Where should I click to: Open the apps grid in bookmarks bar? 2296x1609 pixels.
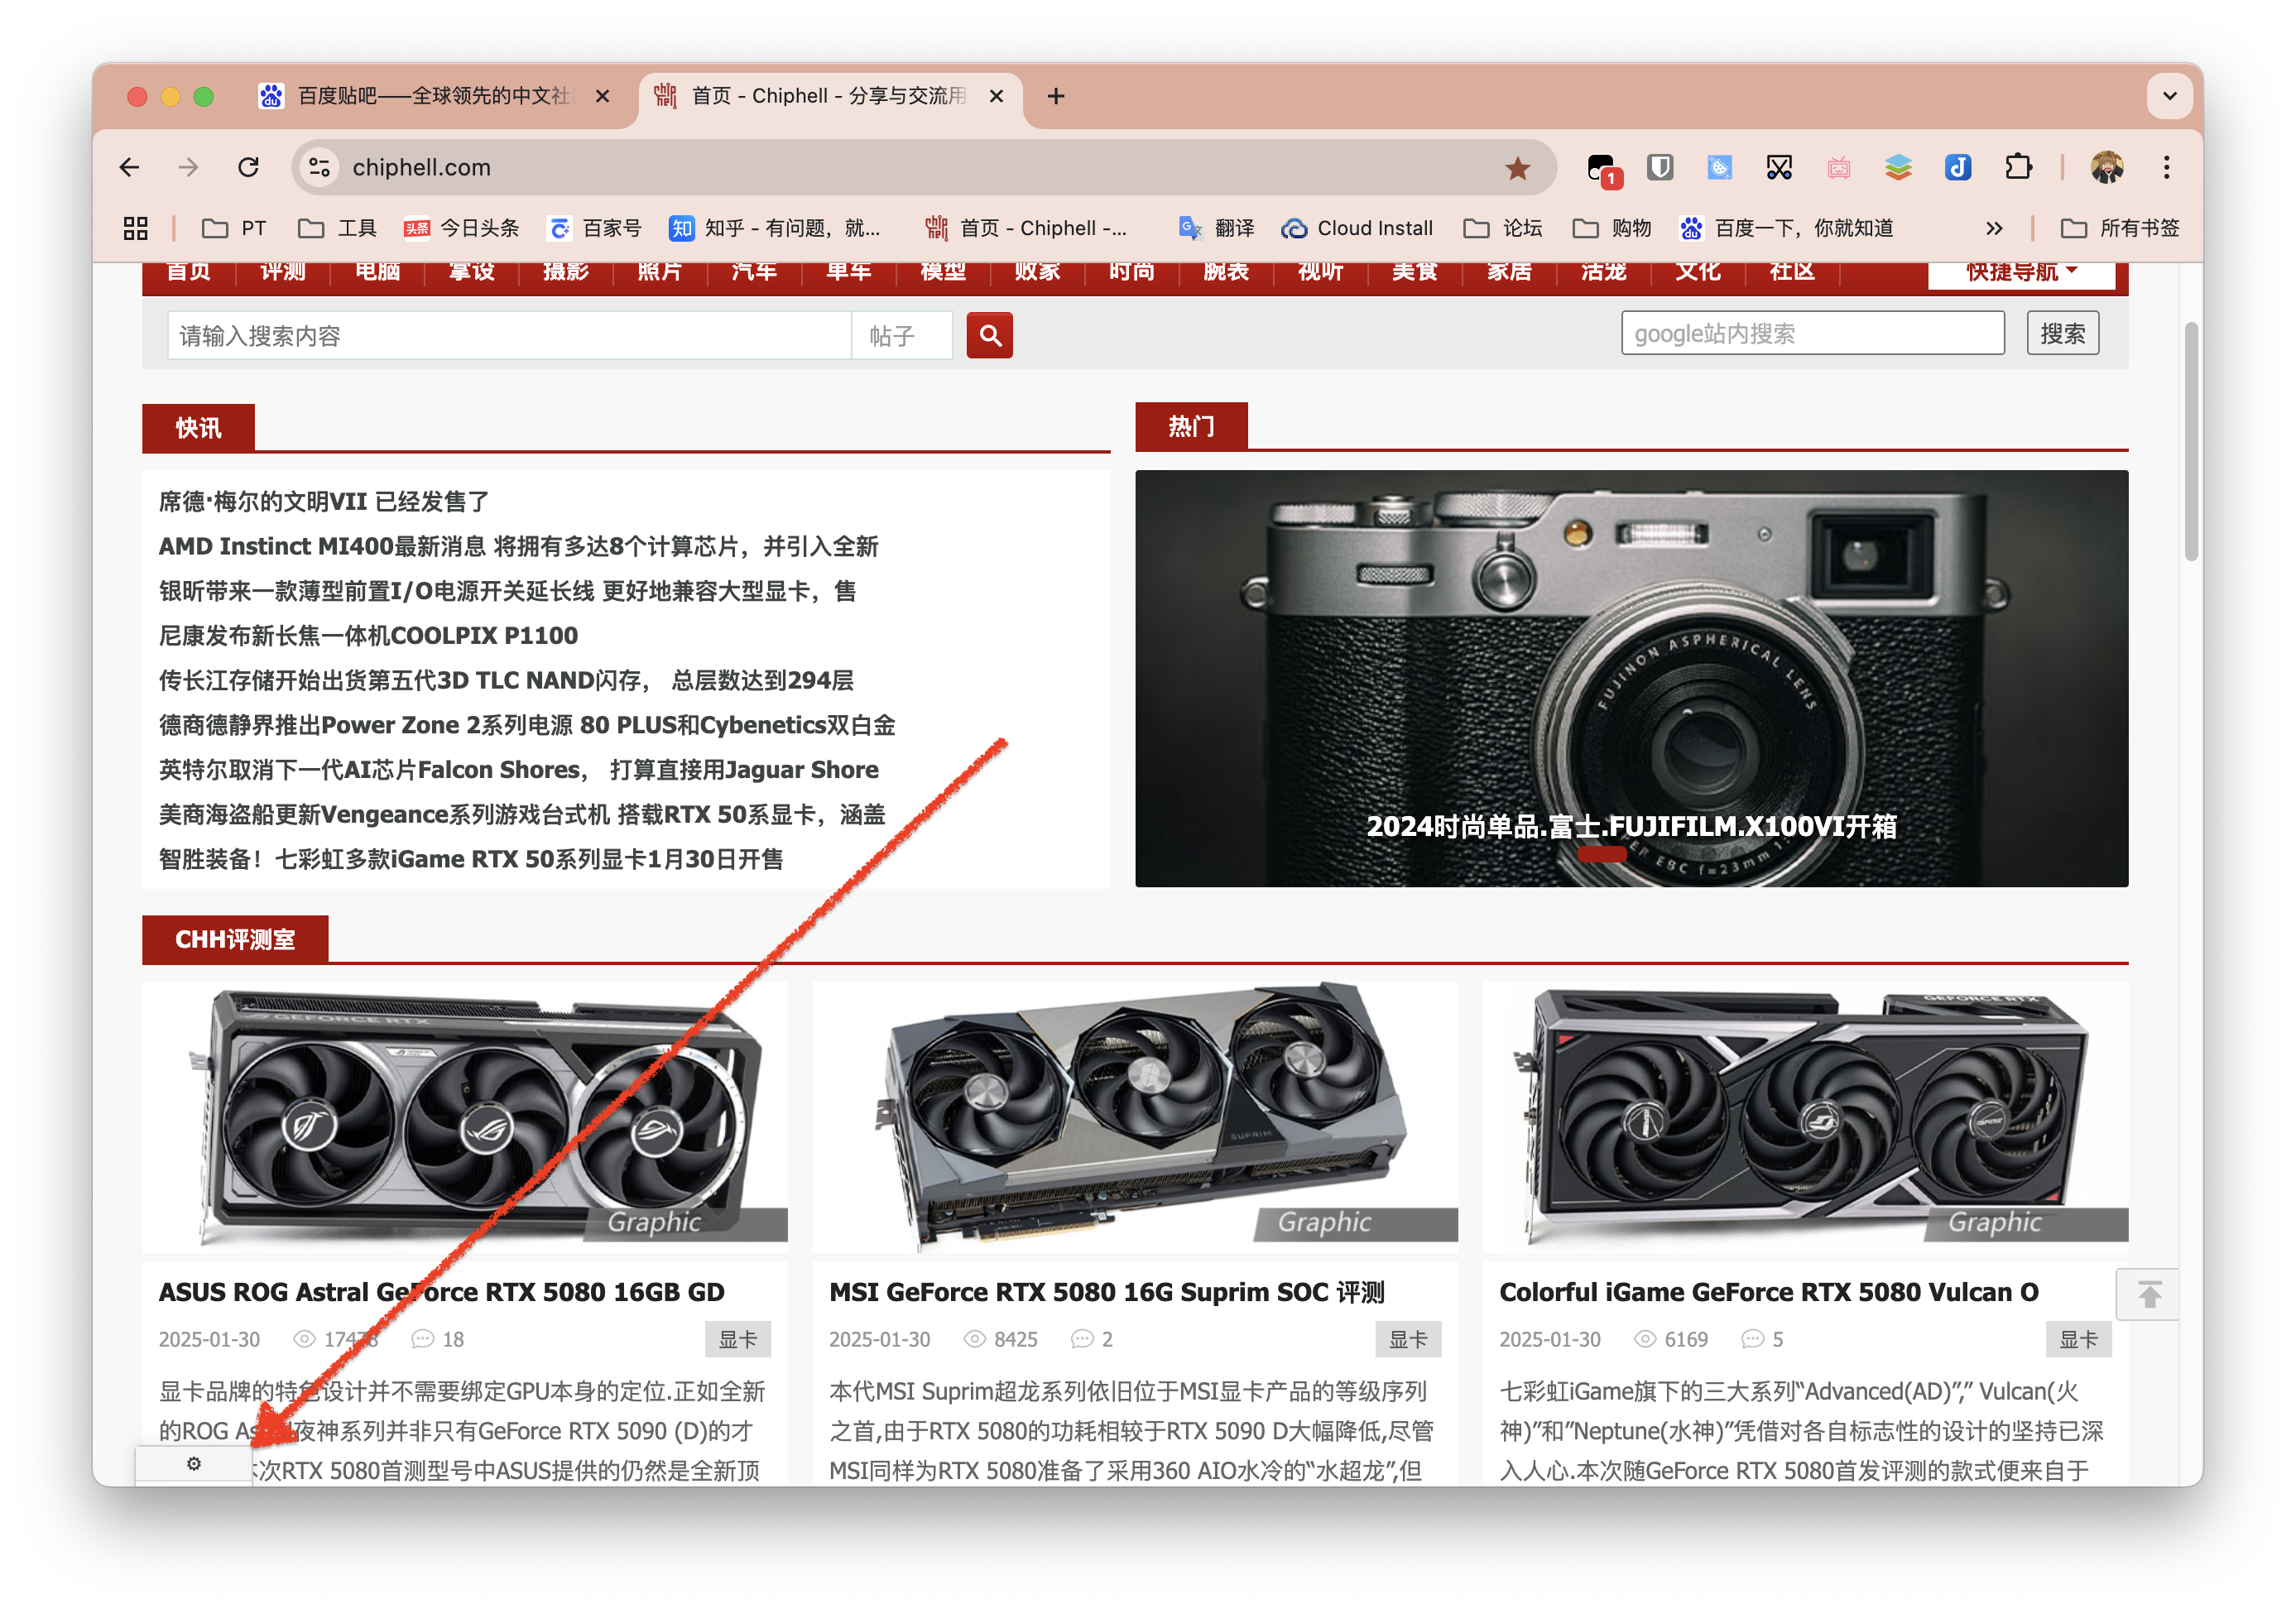tap(136, 228)
